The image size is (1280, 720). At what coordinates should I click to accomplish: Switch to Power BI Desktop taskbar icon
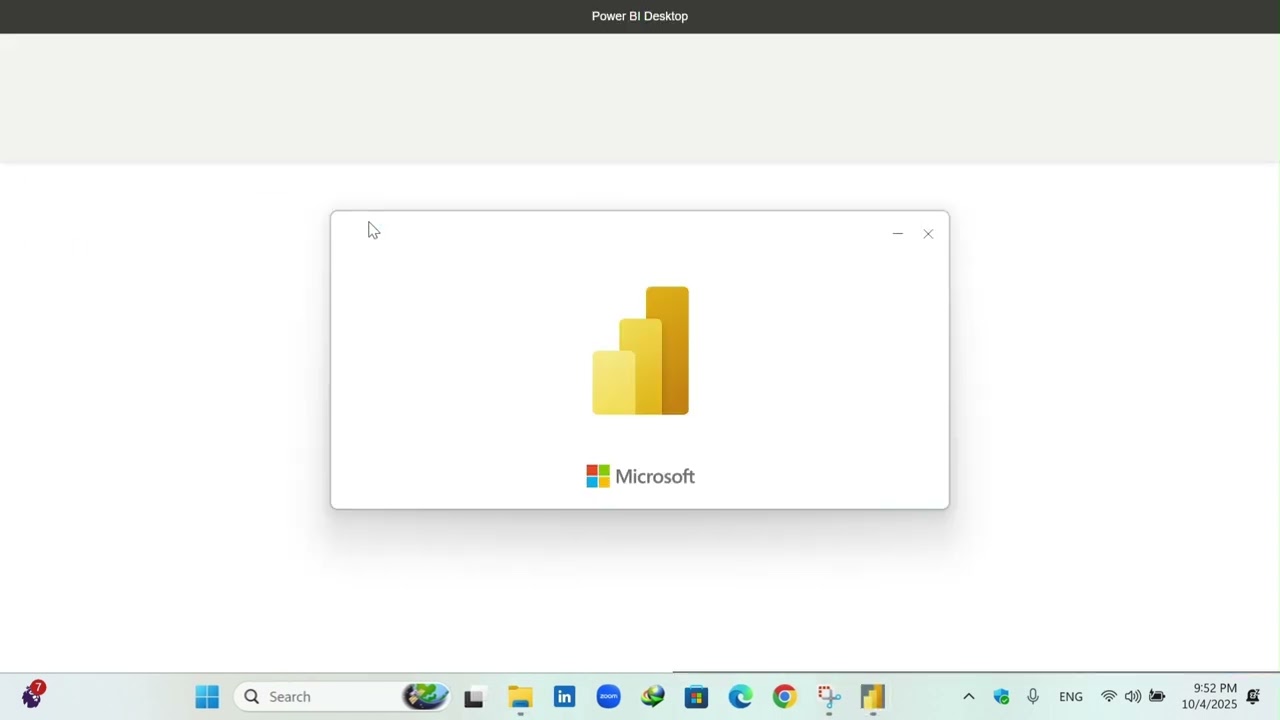point(872,697)
